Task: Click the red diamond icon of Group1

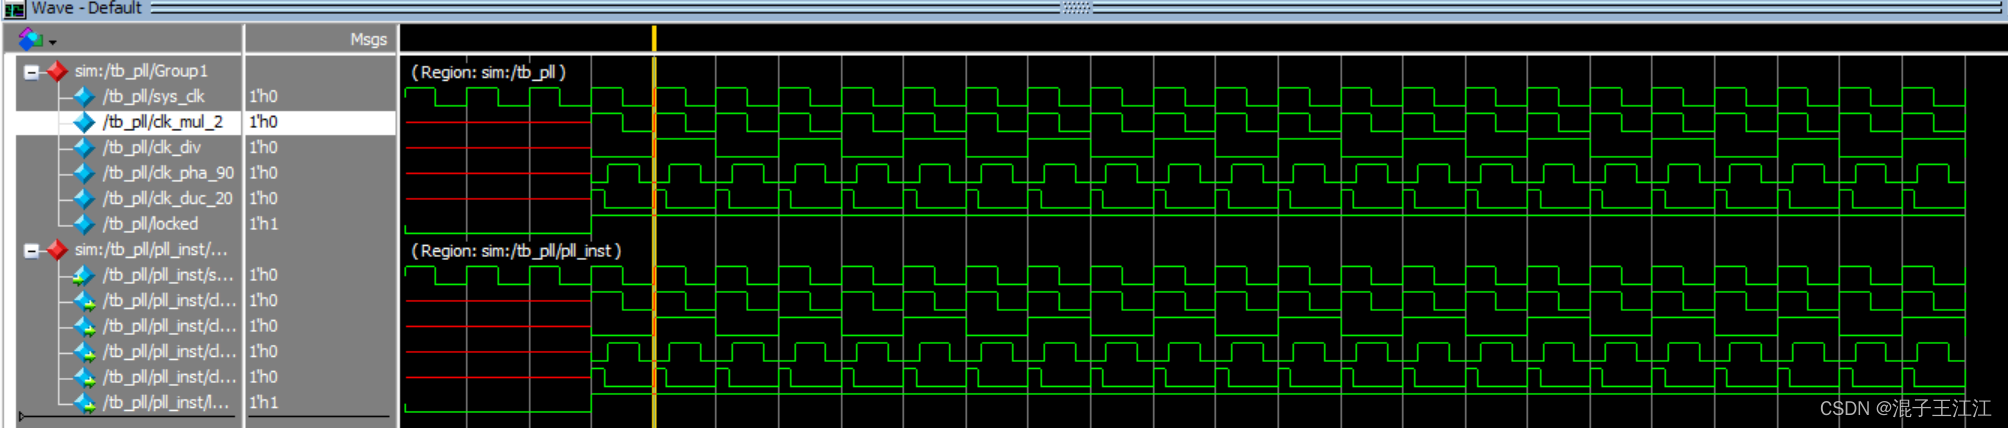Action: [57, 71]
